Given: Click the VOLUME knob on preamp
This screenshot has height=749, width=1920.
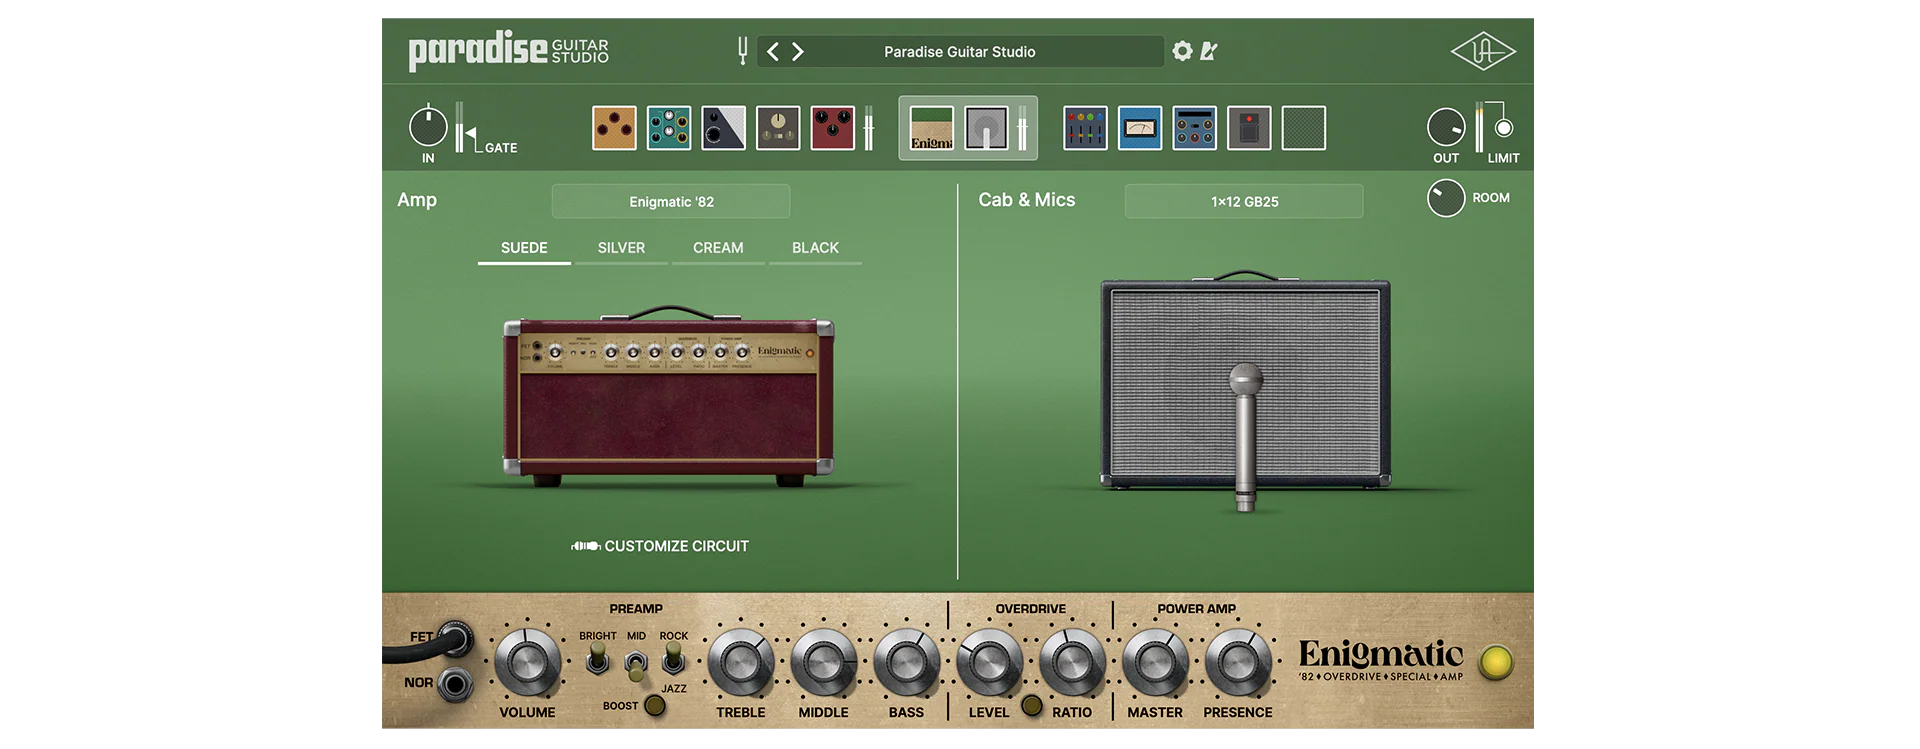Looking at the screenshot, I should [x=527, y=663].
